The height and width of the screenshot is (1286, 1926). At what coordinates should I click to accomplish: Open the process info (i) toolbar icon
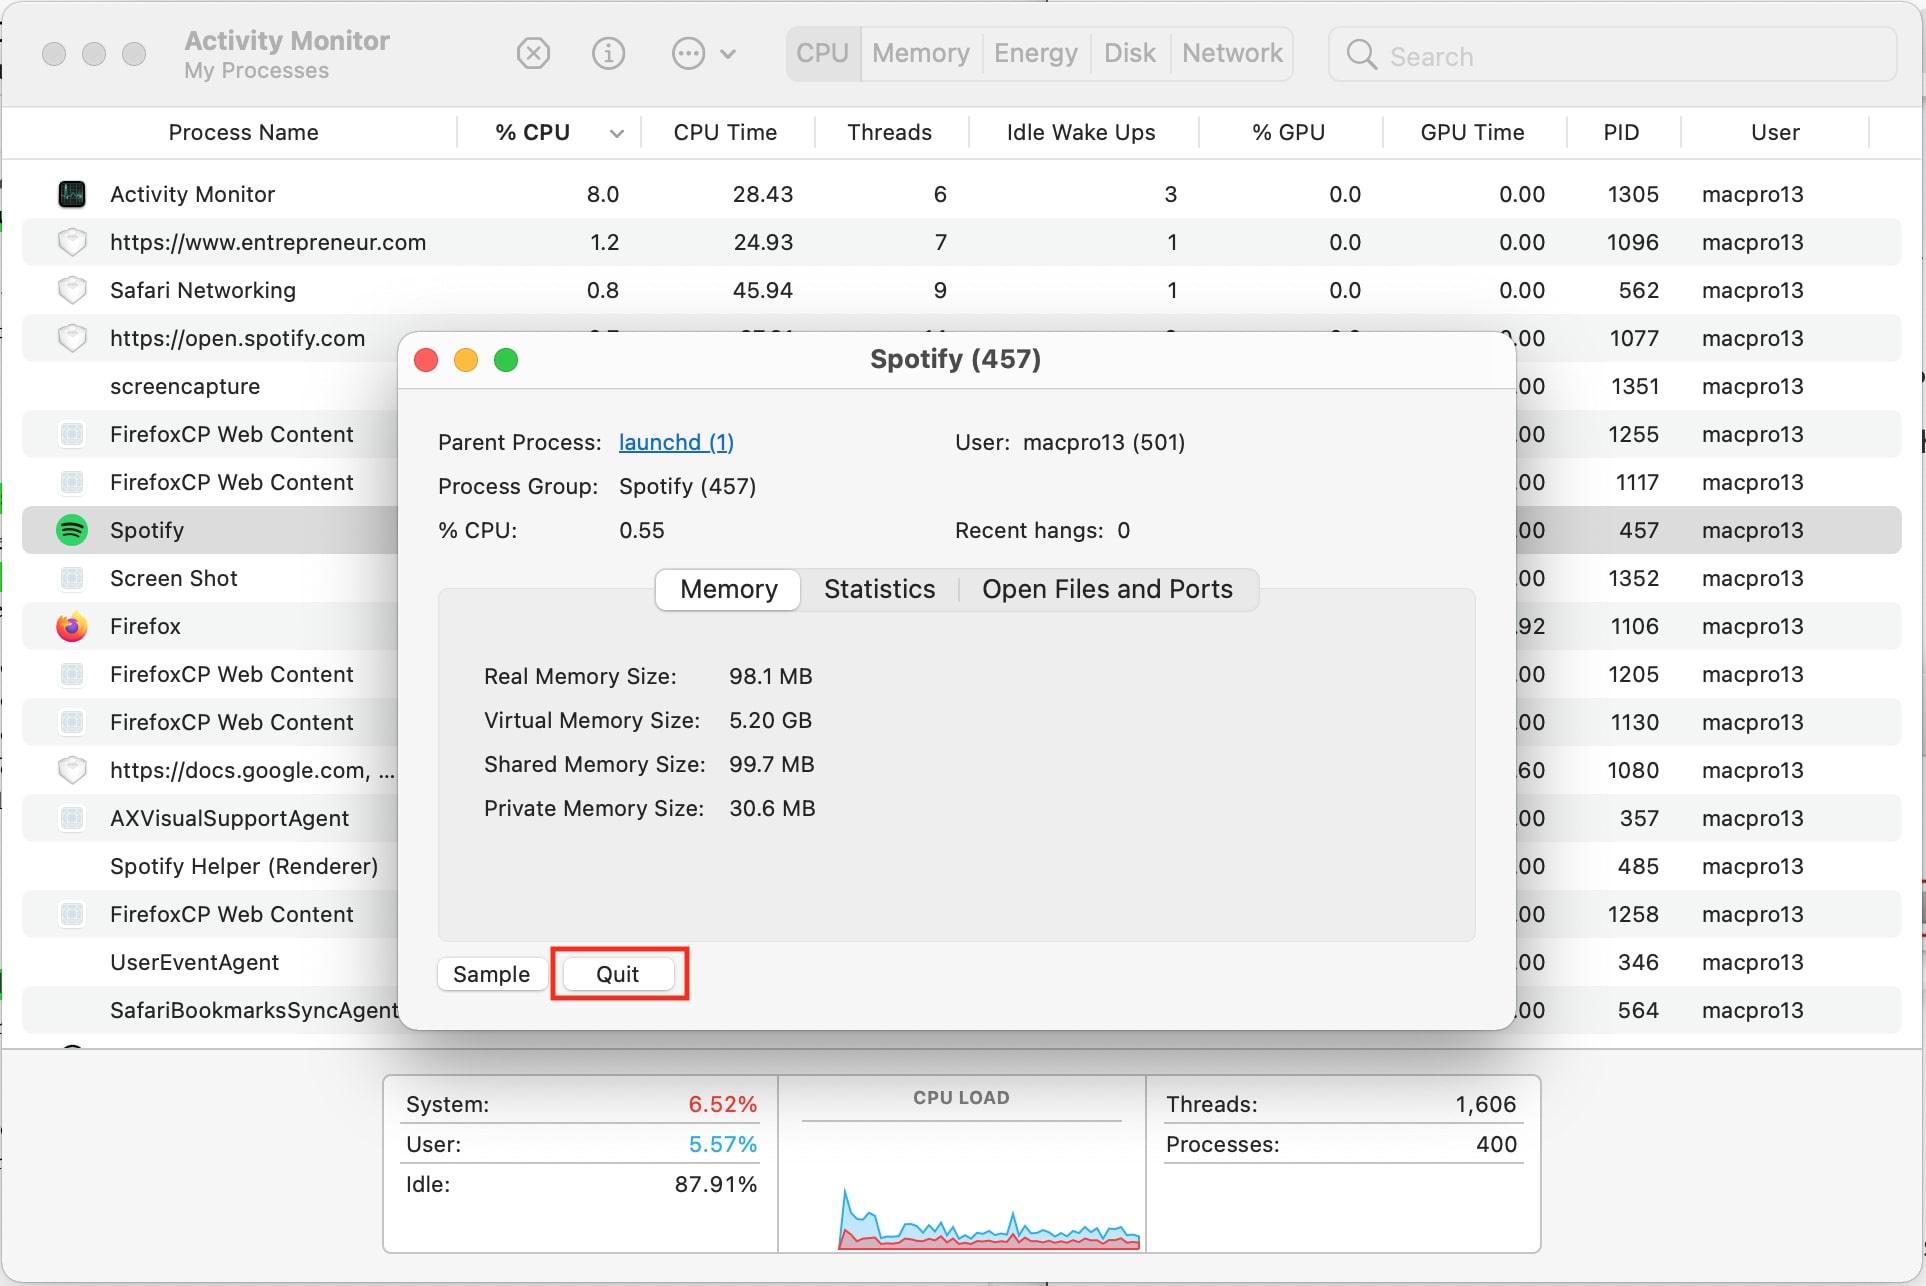coord(608,53)
